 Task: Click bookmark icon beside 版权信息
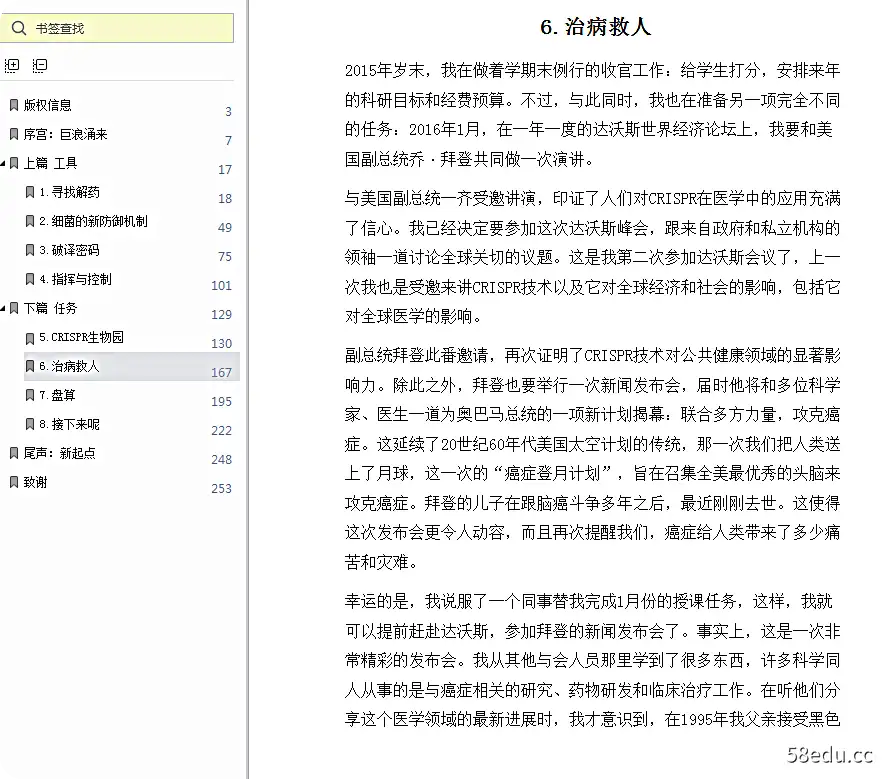[14, 105]
